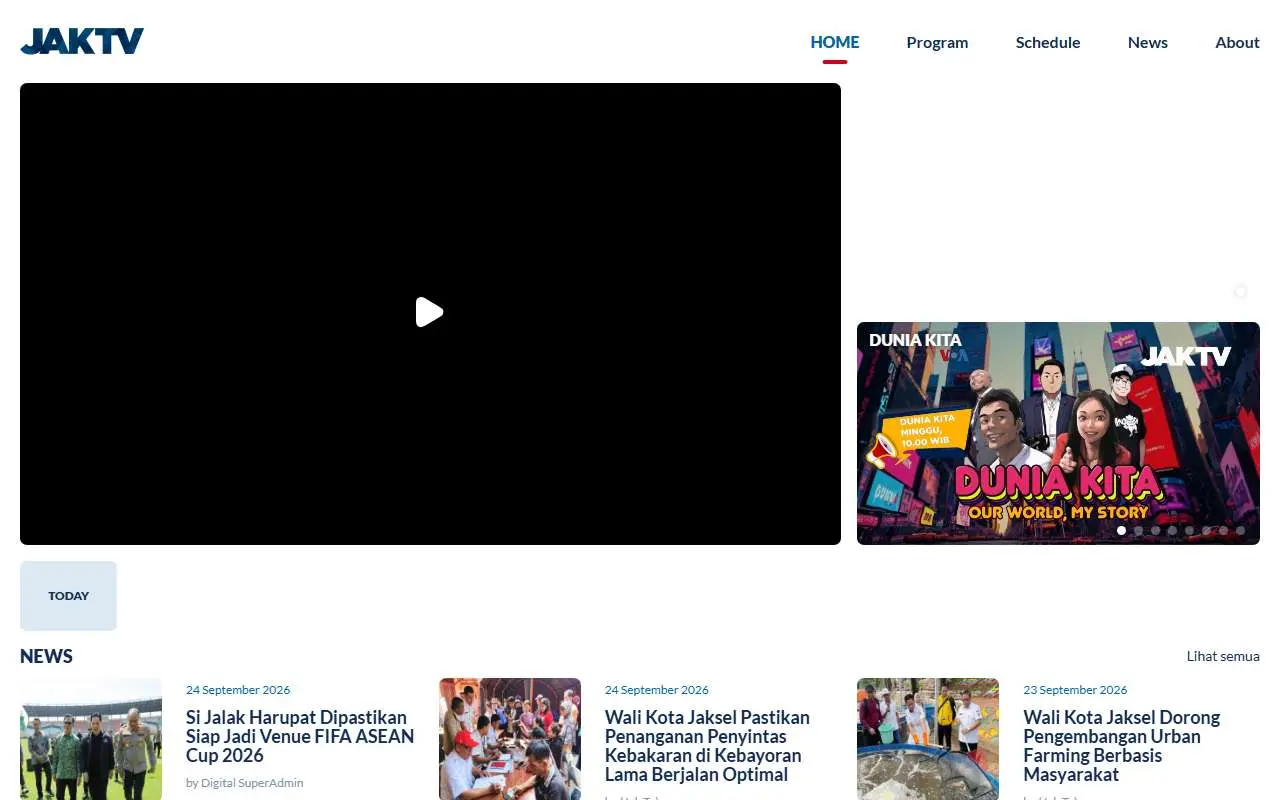This screenshot has height=800, width=1280.
Task: Jump to the last carousel slide dot
Action: tap(1240, 531)
